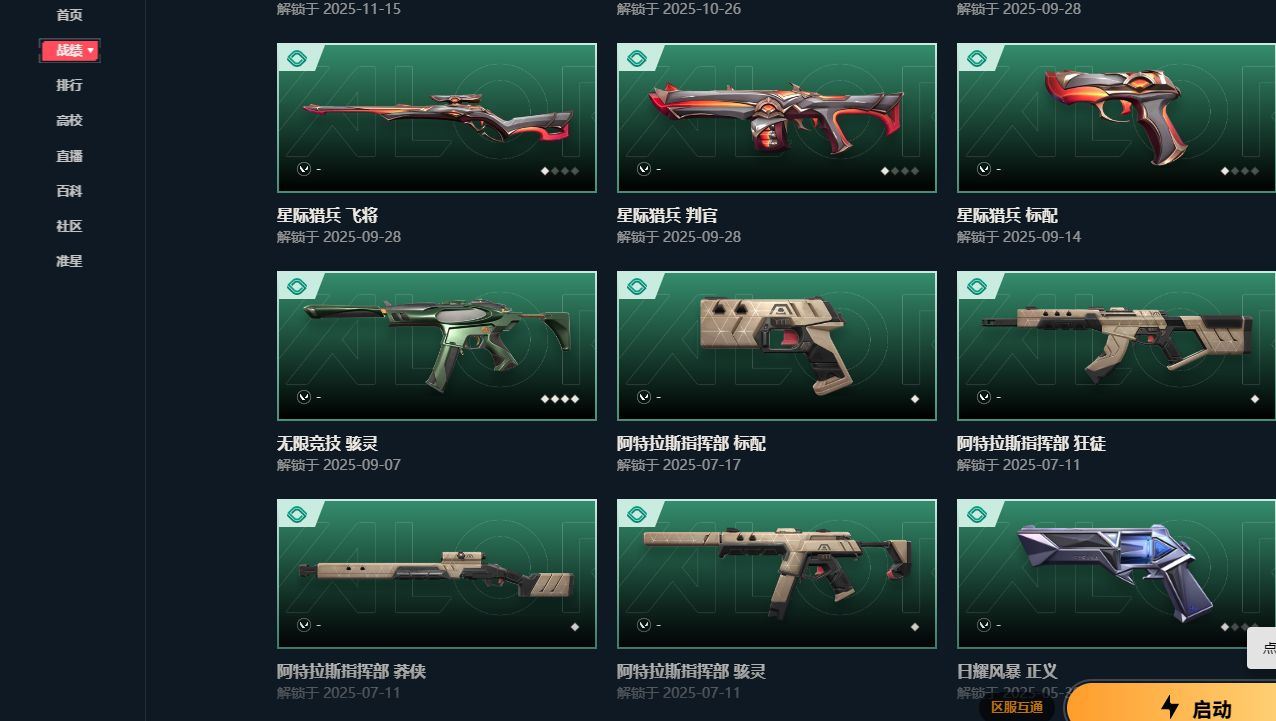Open the 直播 link in sidebar
The height and width of the screenshot is (721, 1276).
pos(69,156)
